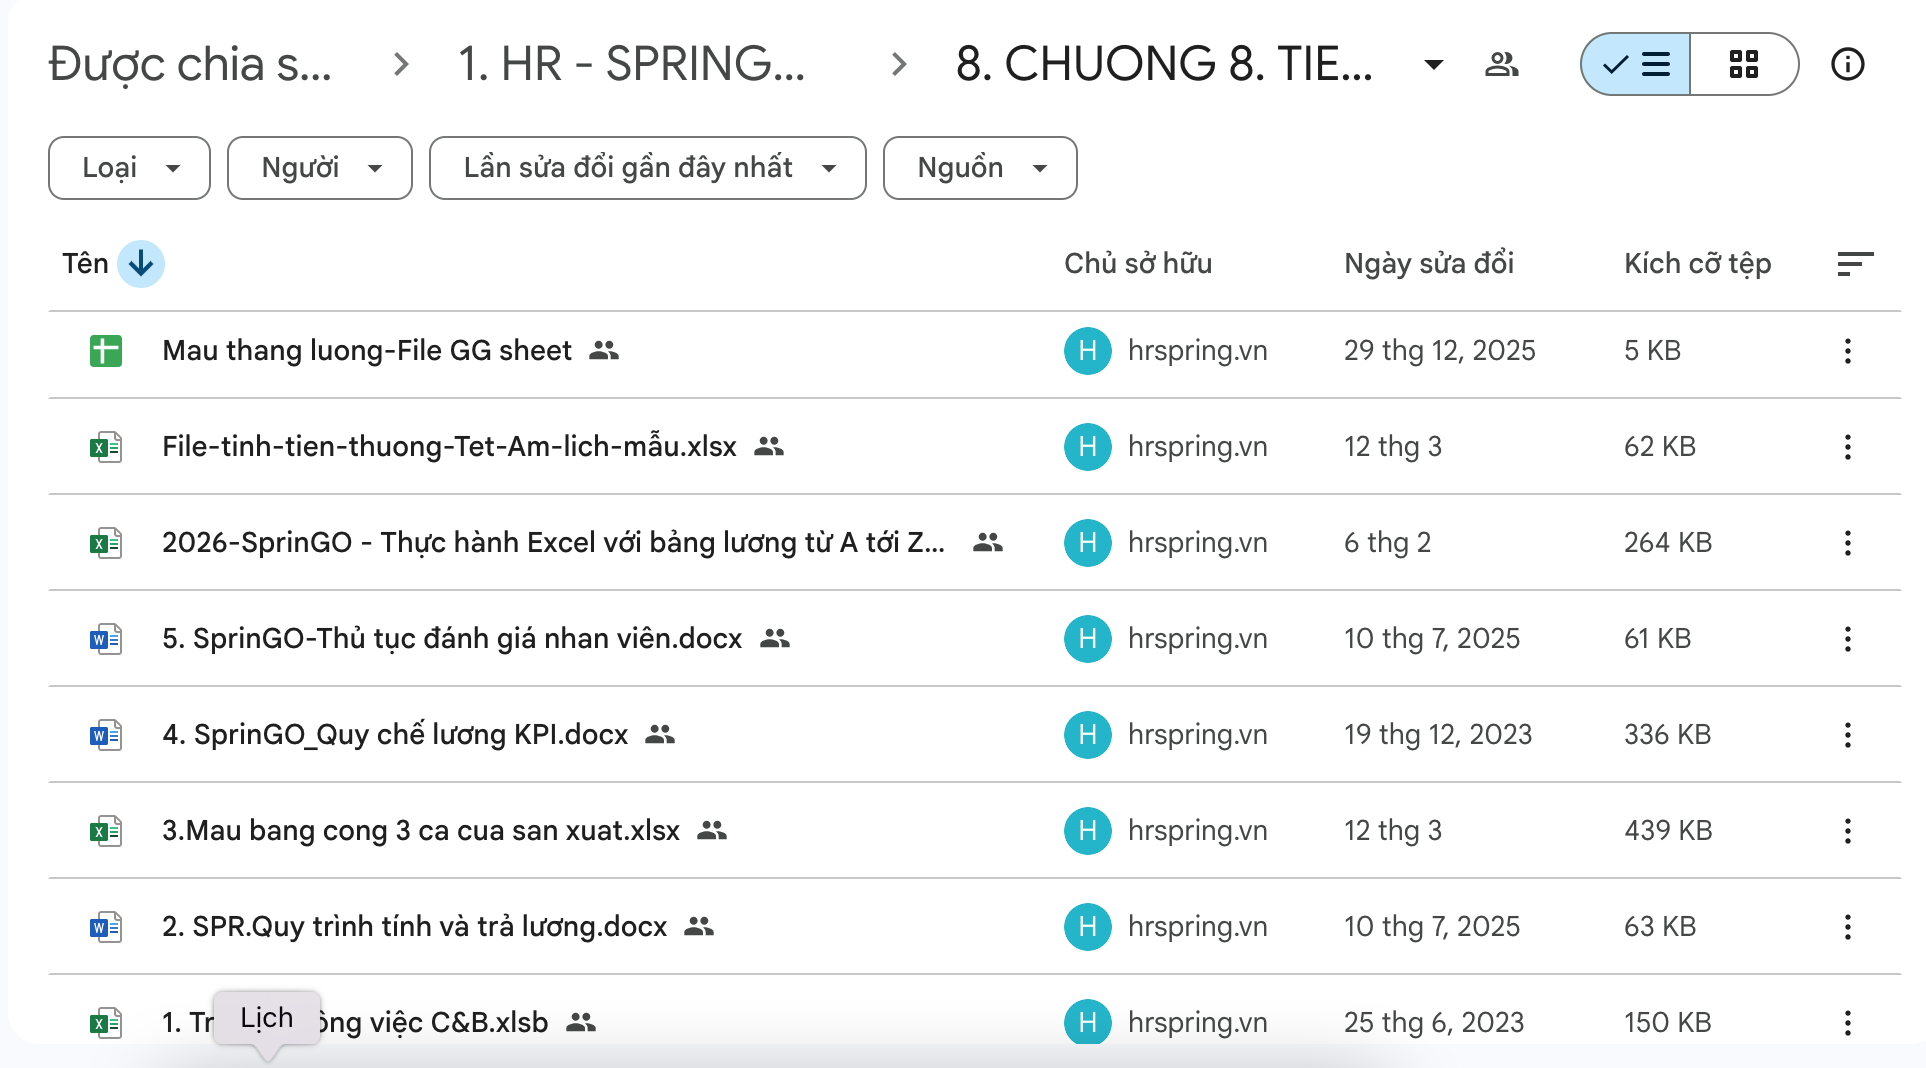The width and height of the screenshot is (1926, 1068).
Task: Switch to grid layout view
Action: [x=1743, y=65]
